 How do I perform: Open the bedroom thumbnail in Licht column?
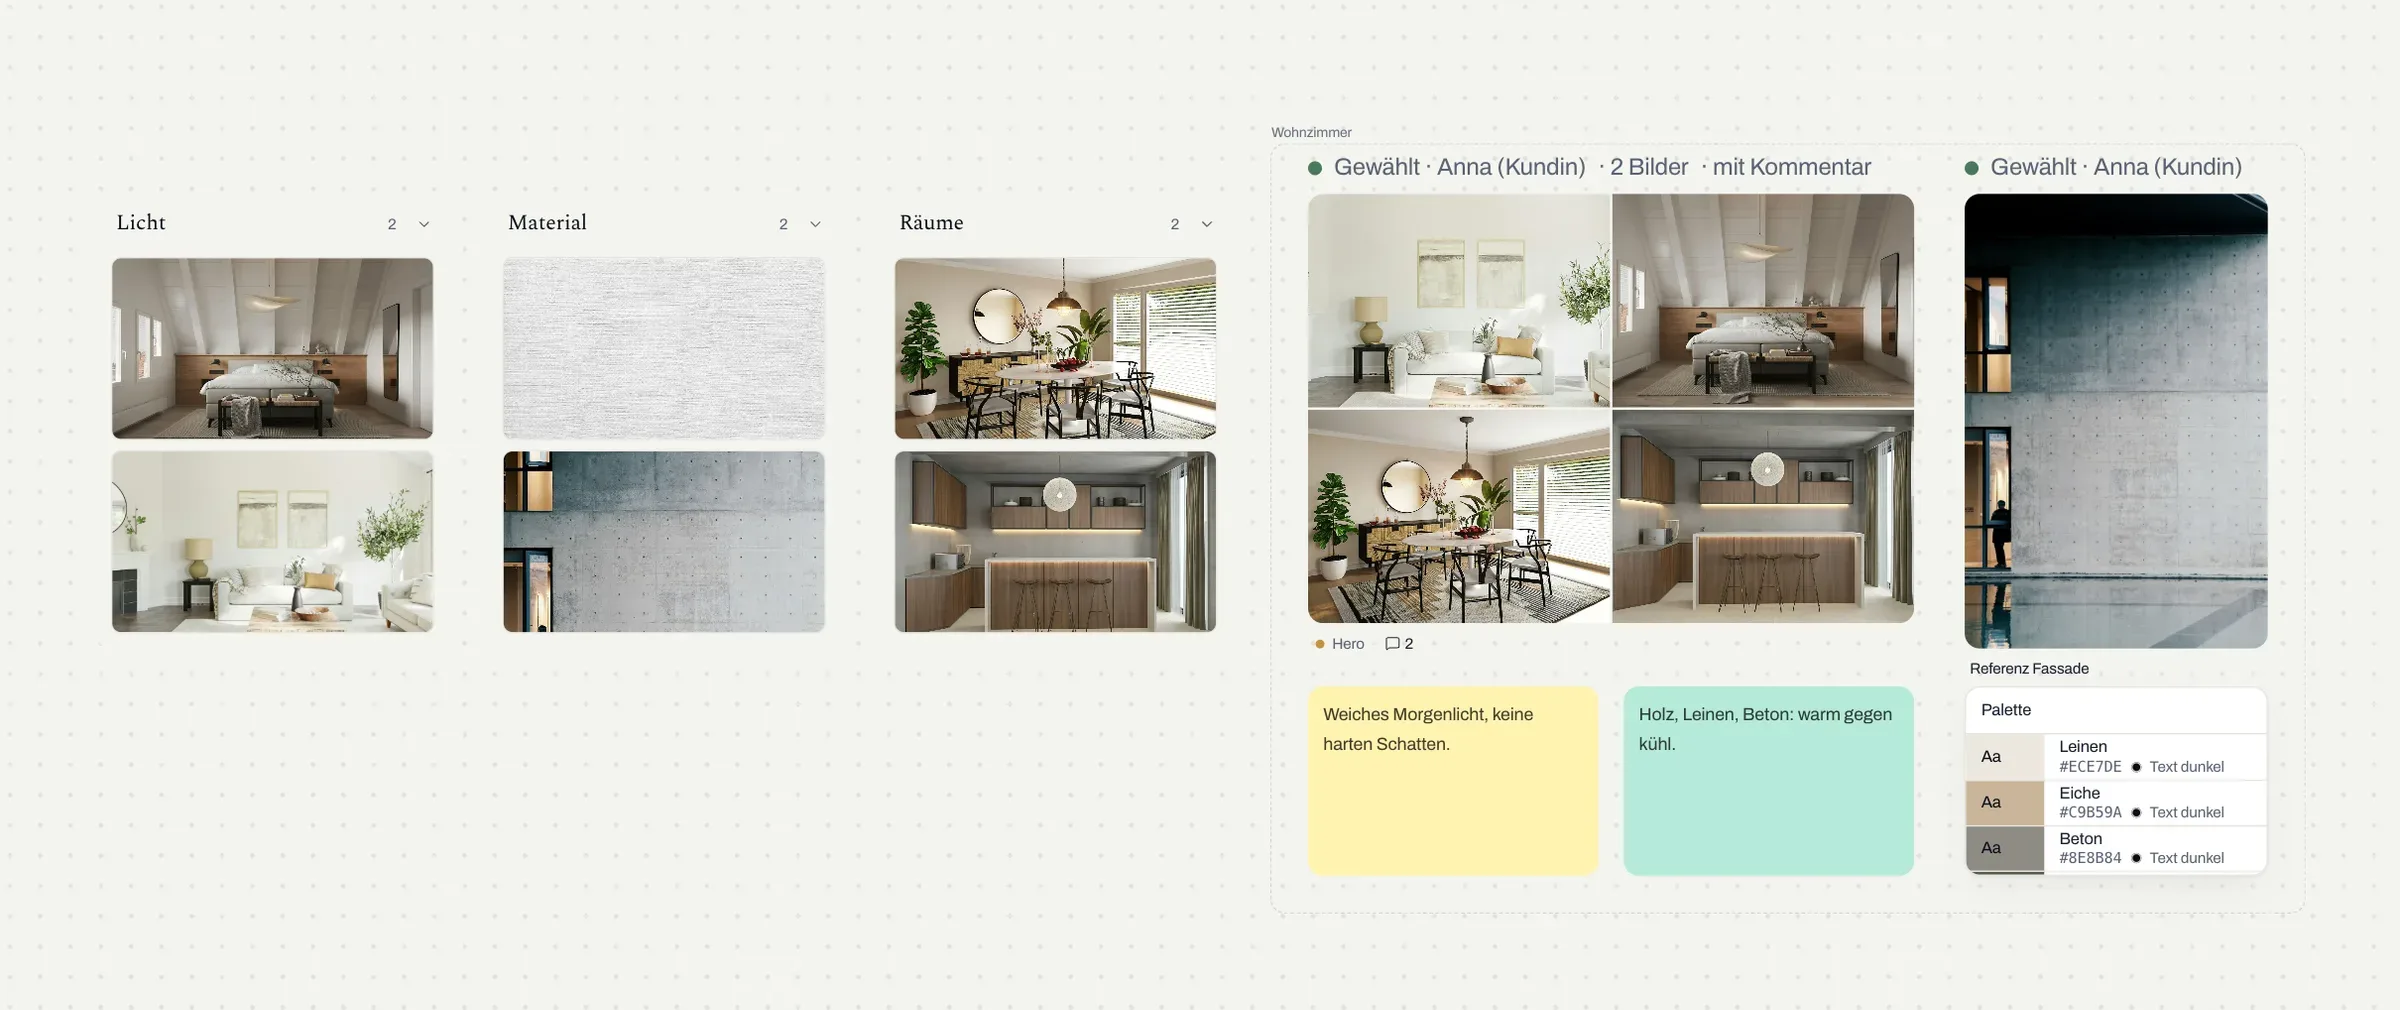[272, 348]
